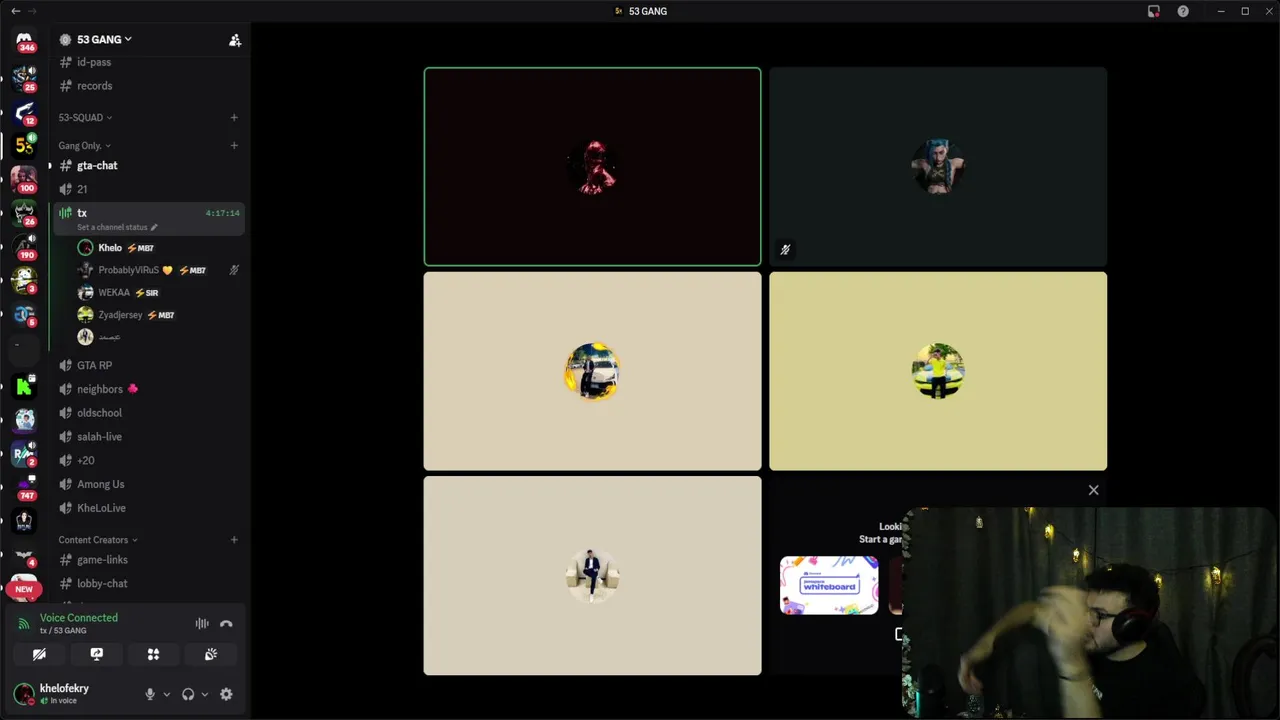Launch the Whiteboard activity card
Screen dimensions: 1280x720
pyautogui.click(x=829, y=585)
